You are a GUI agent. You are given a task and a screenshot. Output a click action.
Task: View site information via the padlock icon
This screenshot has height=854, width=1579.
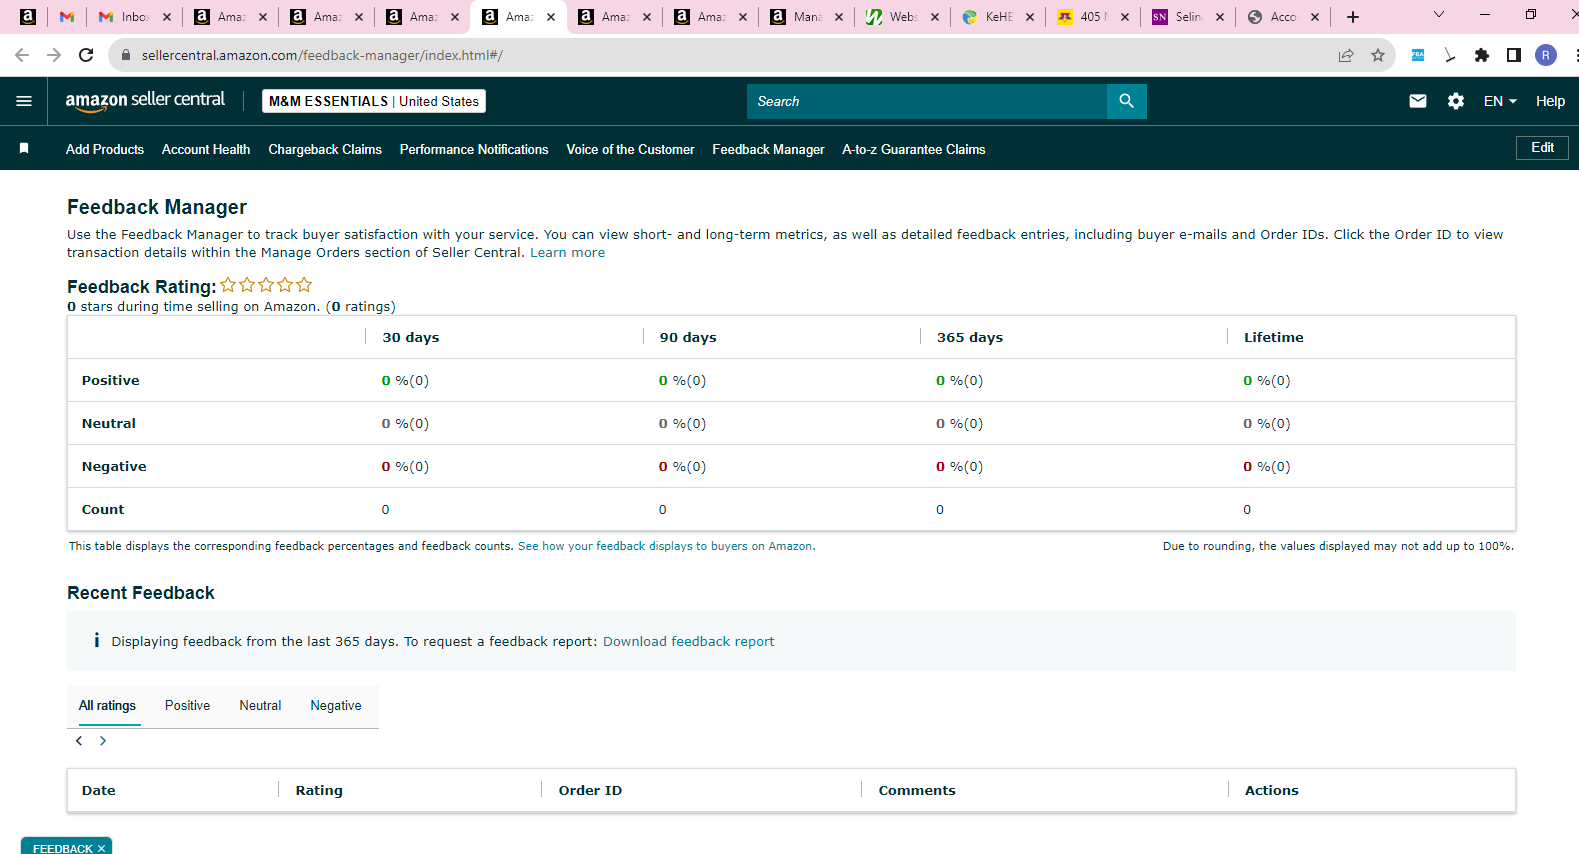(126, 55)
